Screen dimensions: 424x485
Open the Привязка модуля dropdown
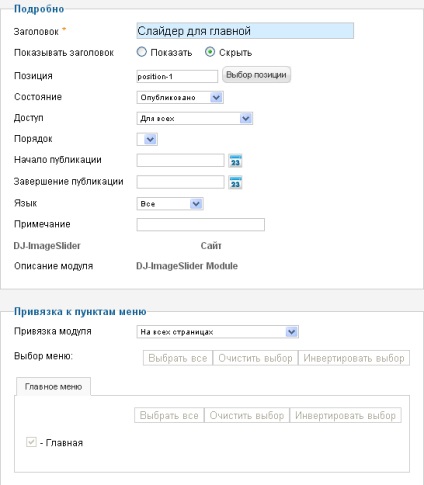point(218,332)
